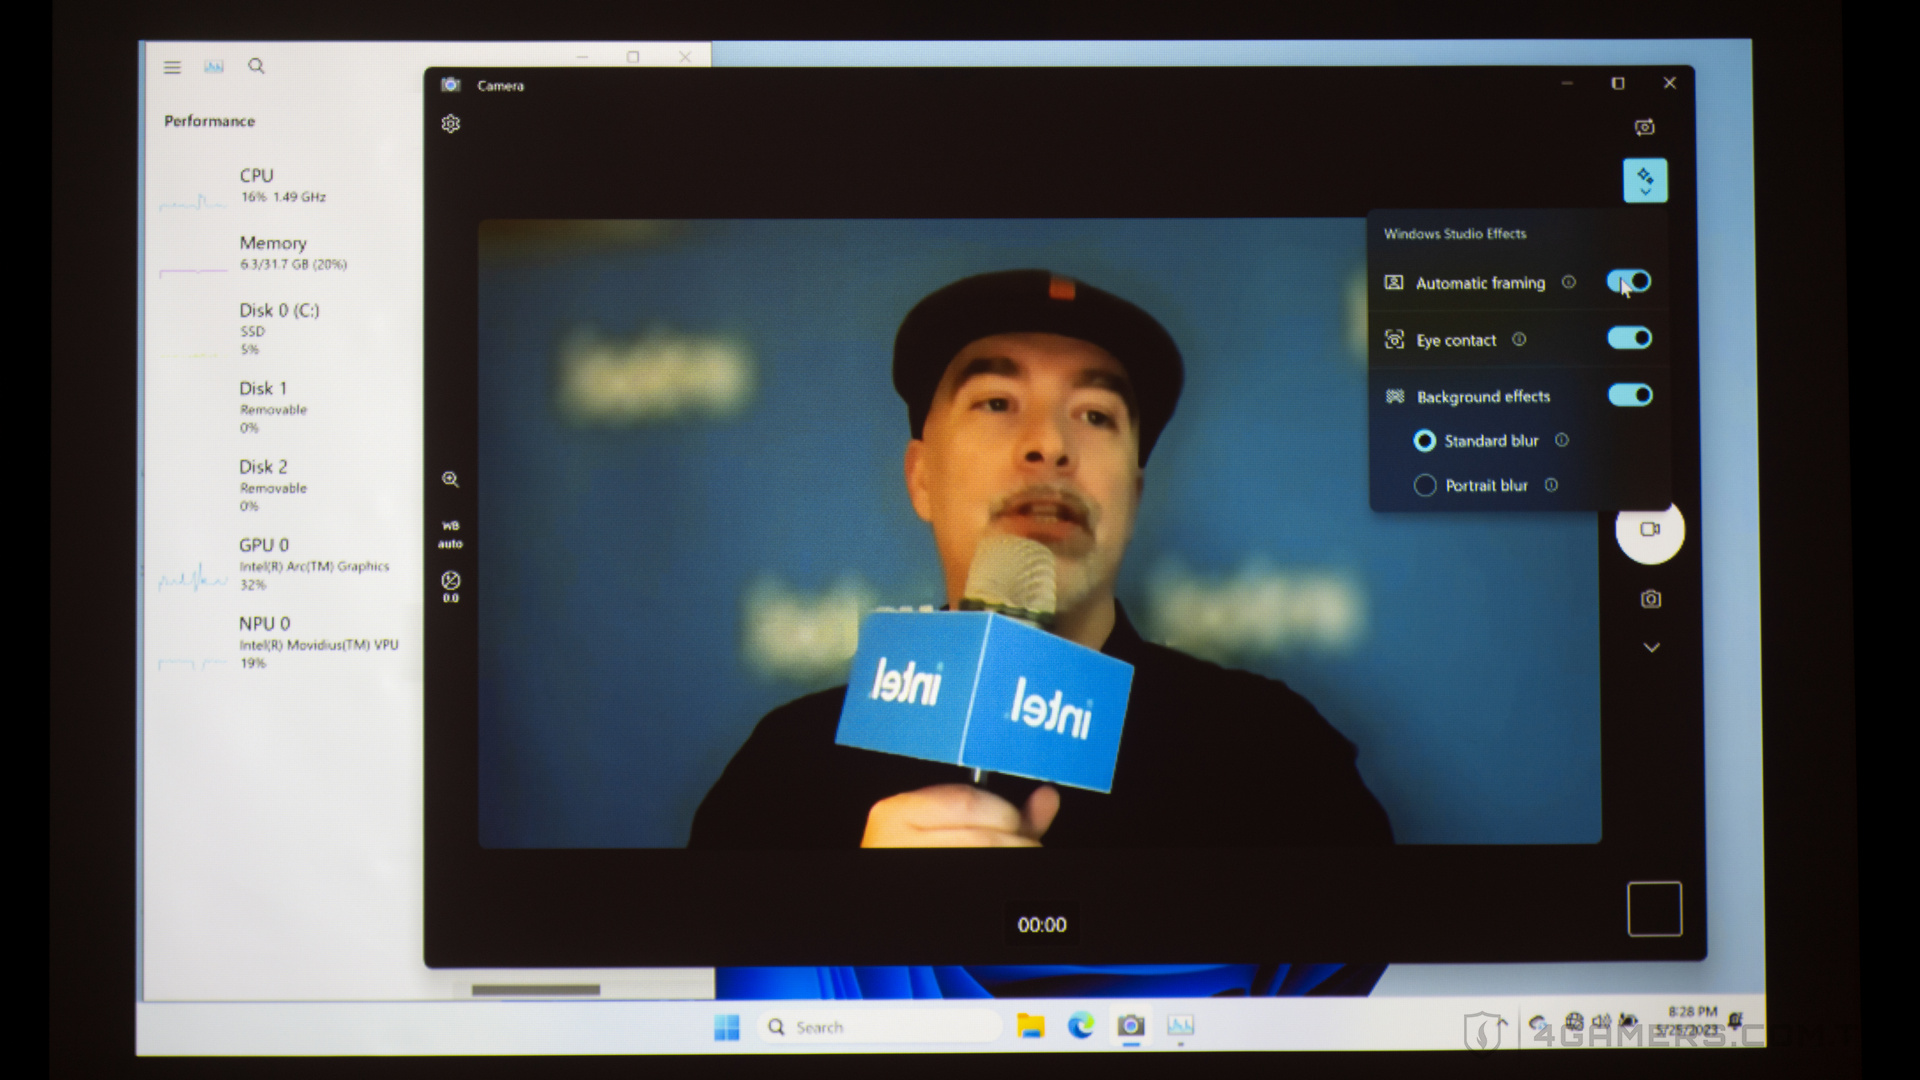Open Camera app settings gear
1920x1080 pixels.
coord(451,124)
